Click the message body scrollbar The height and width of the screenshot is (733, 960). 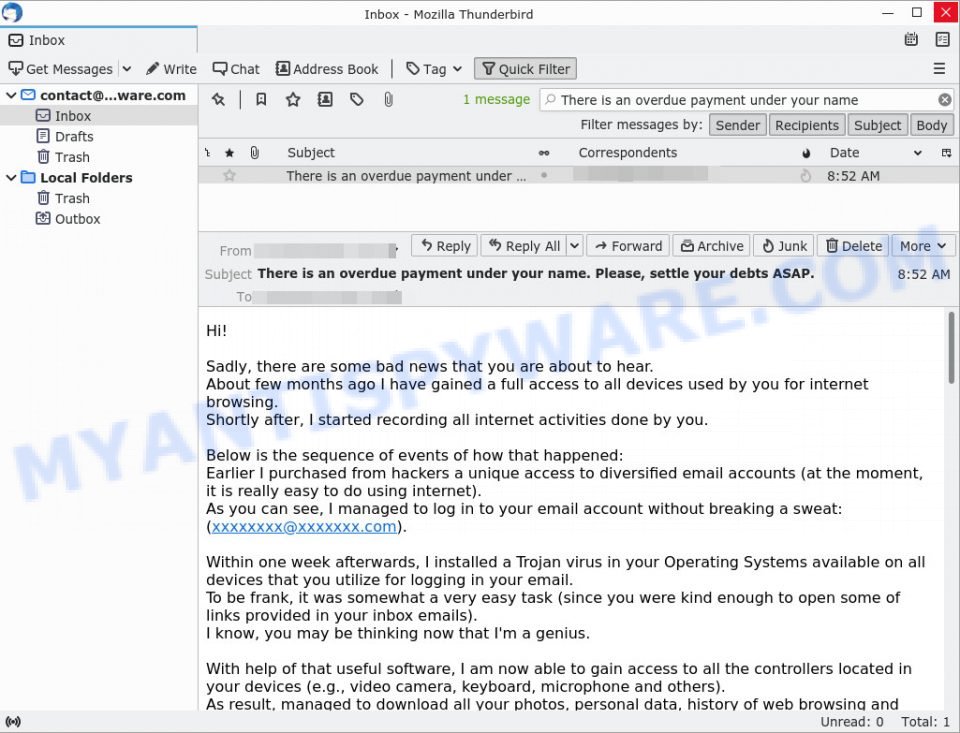(x=951, y=347)
